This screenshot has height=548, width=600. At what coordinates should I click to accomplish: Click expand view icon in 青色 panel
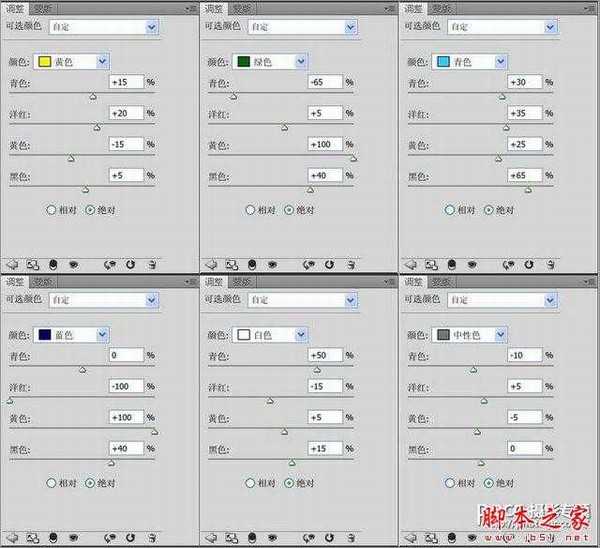point(432,264)
